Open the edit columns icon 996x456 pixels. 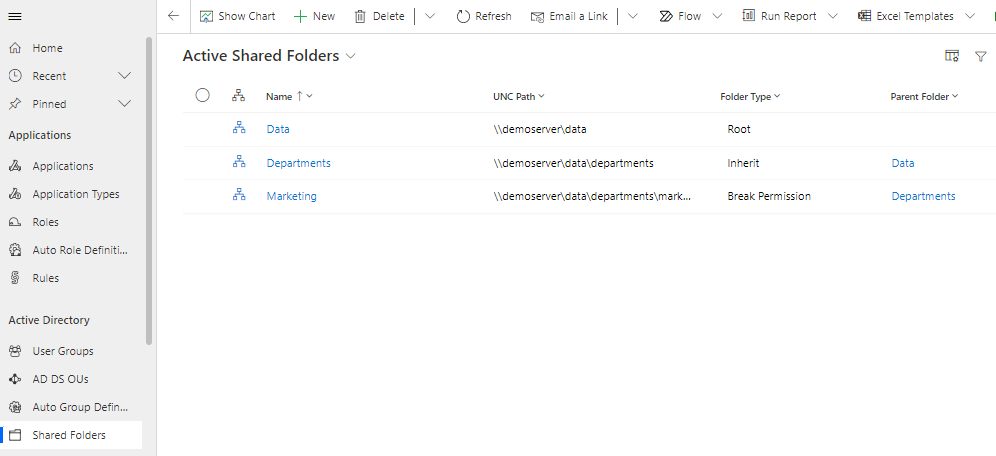(x=952, y=57)
